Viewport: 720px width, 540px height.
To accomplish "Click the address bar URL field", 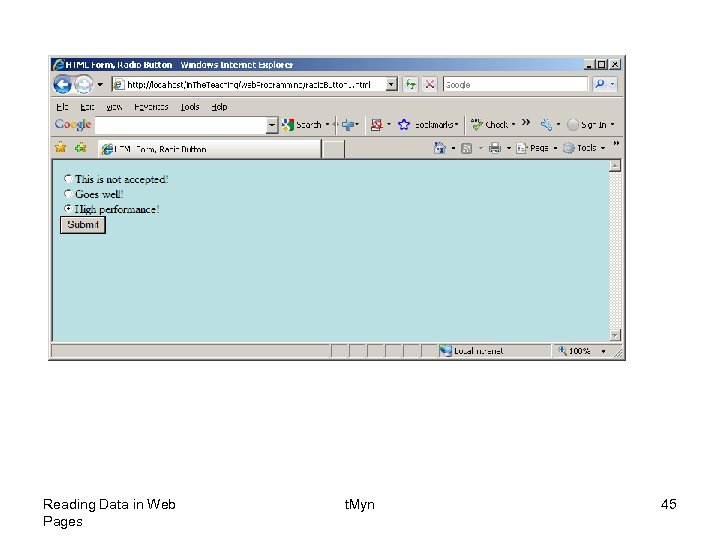I will pos(248,84).
